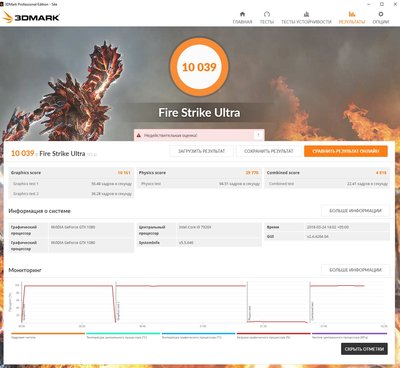Screen dimensions: 400x368
Task: Click the Время timestamp value
Action: tap(328, 227)
